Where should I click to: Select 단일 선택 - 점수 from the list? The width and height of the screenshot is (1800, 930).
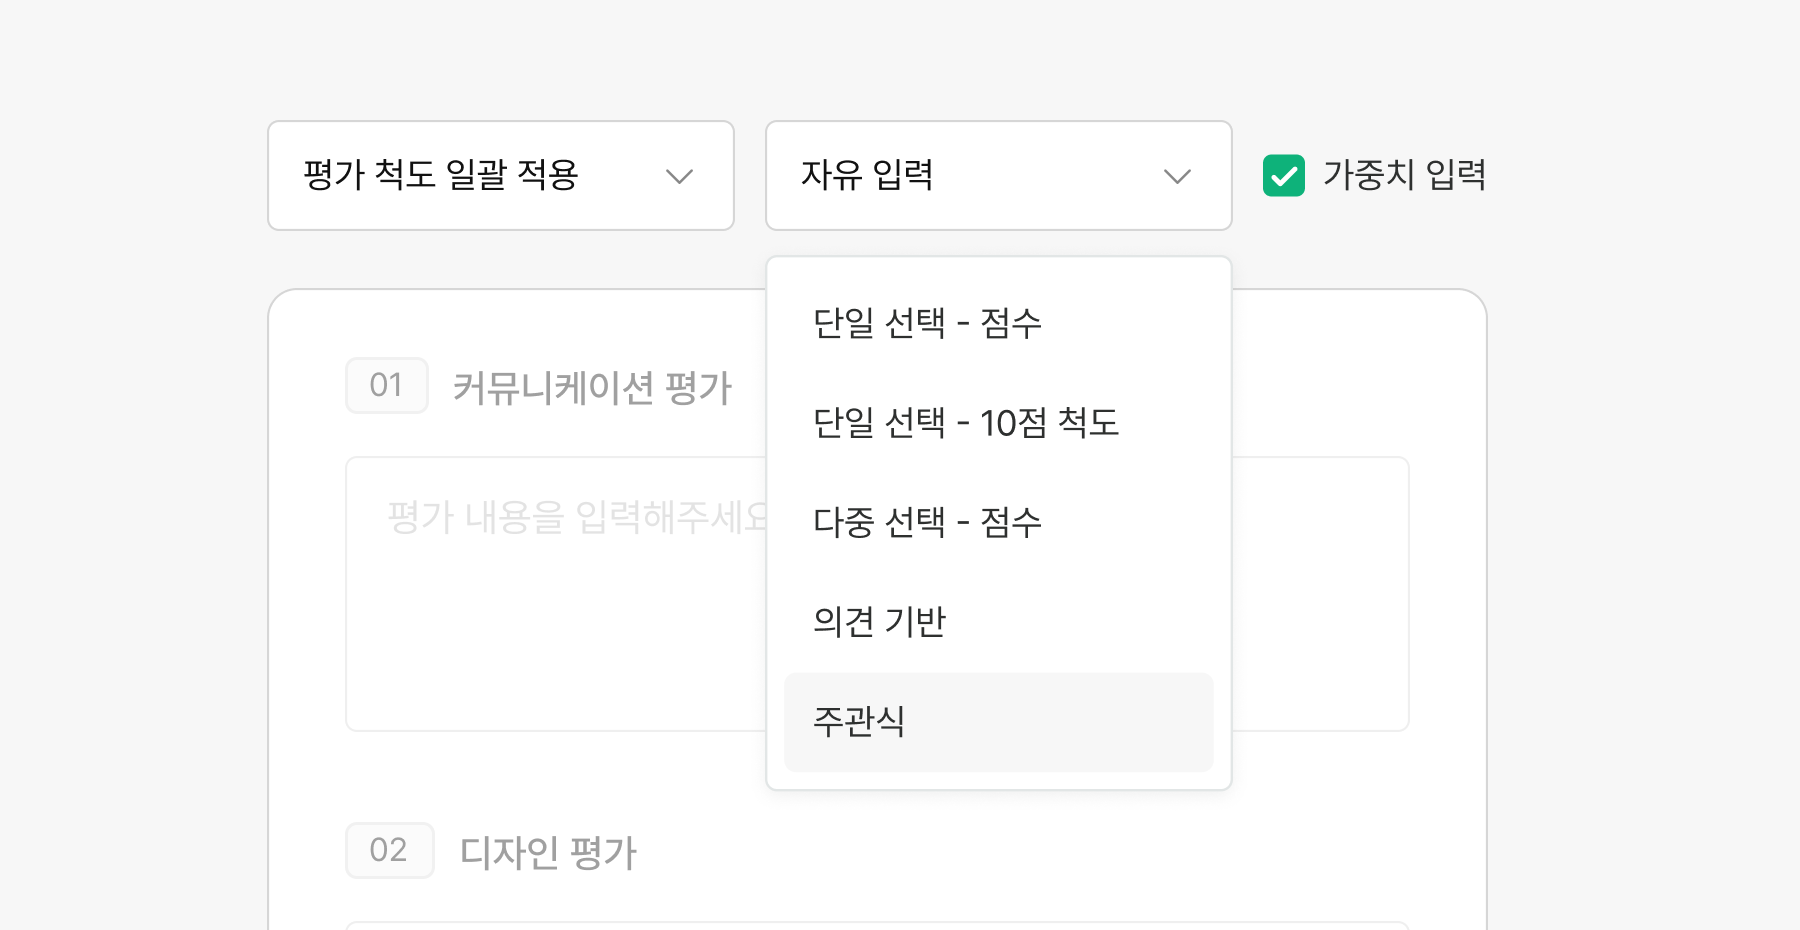tap(927, 323)
